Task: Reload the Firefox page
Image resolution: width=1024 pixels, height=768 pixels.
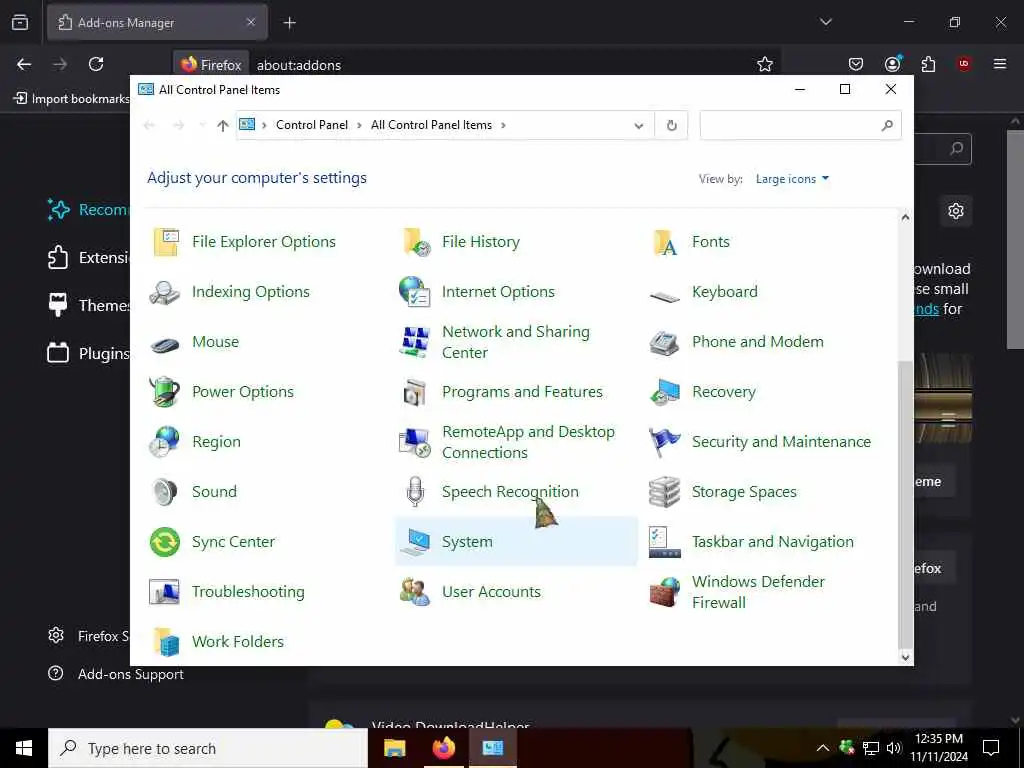Action: 96,64
